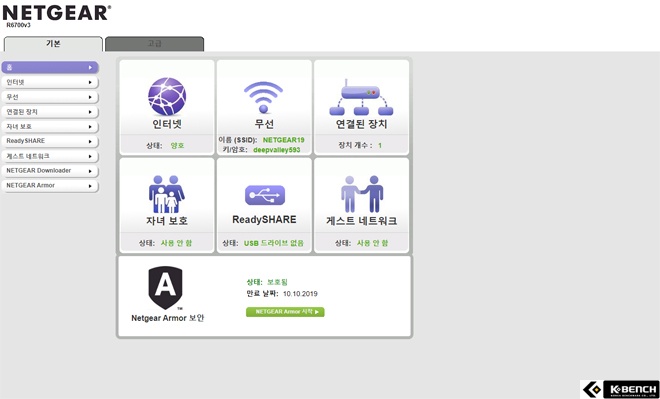Image resolution: width=660 pixels, height=399 pixels.
Task: Click the USB 드라이브 없음 status text
Action: click(274, 243)
